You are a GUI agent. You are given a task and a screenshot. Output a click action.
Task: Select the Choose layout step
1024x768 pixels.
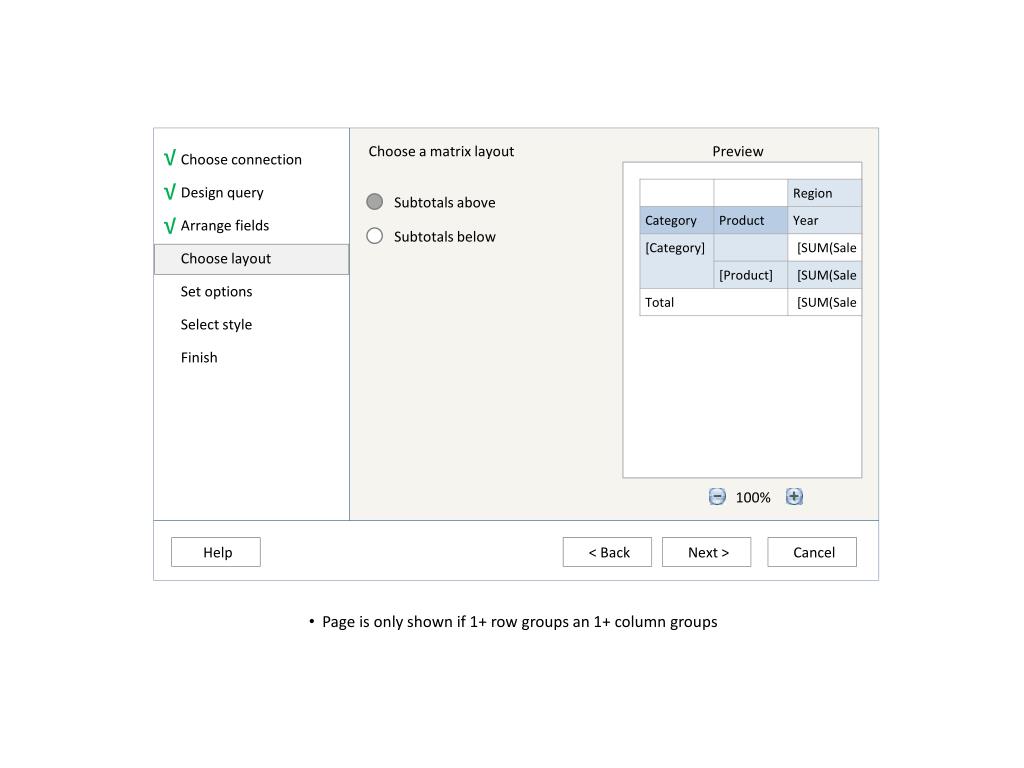point(226,258)
